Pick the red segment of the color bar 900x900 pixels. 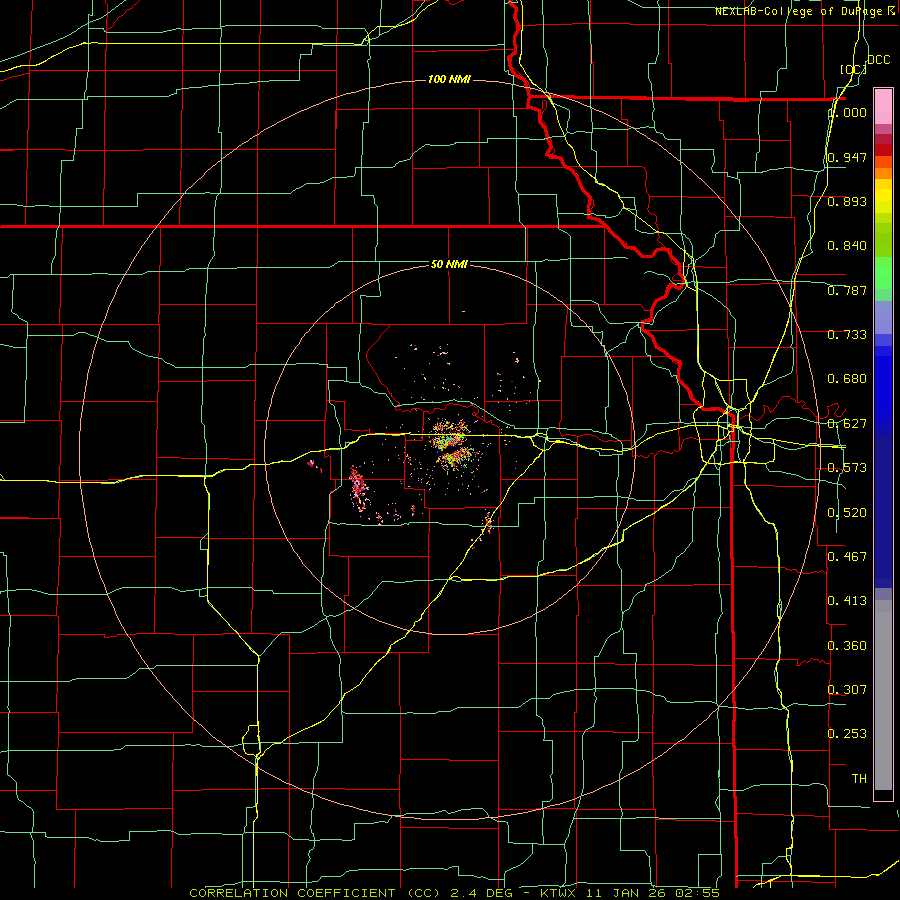click(x=883, y=149)
